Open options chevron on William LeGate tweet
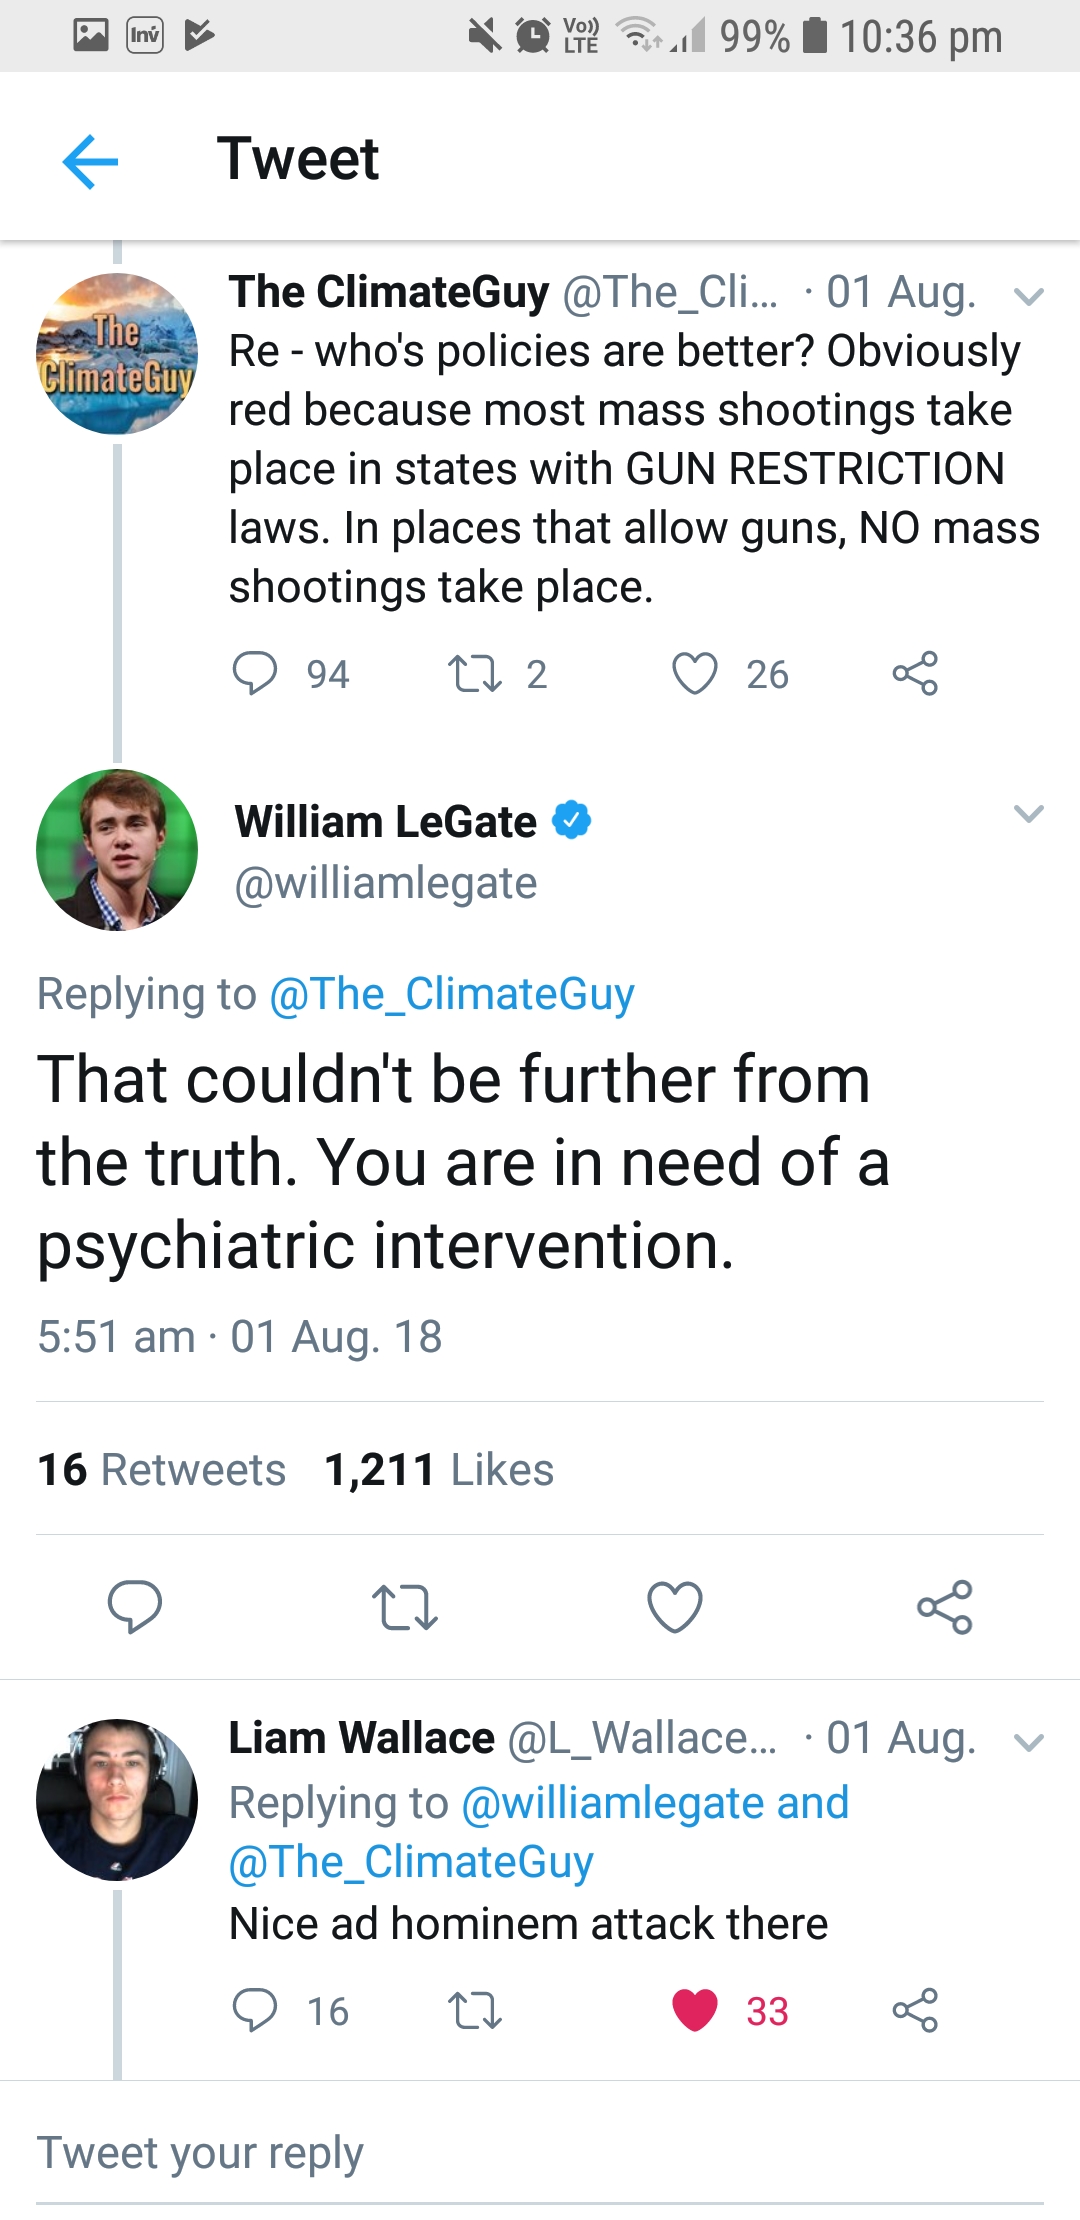 (1028, 814)
